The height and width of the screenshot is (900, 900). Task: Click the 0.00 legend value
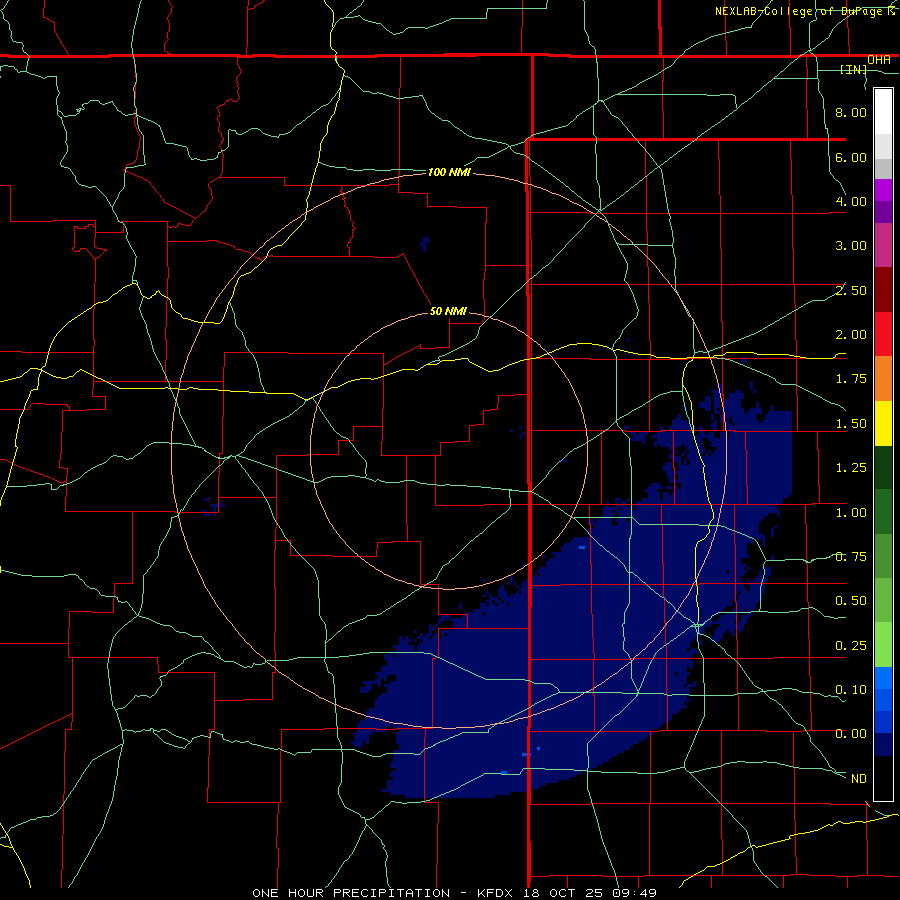(851, 734)
